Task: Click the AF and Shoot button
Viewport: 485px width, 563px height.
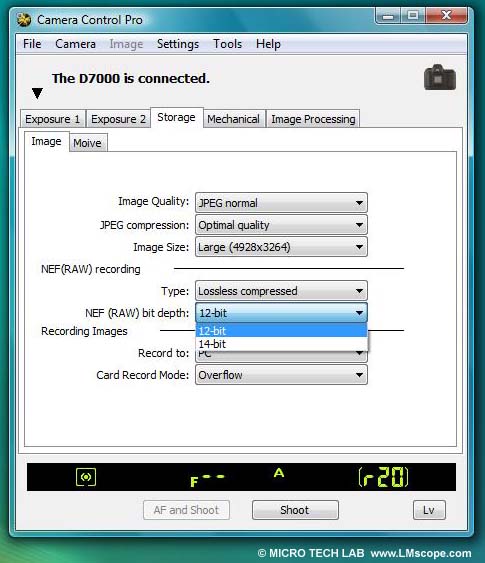Action: click(x=186, y=510)
